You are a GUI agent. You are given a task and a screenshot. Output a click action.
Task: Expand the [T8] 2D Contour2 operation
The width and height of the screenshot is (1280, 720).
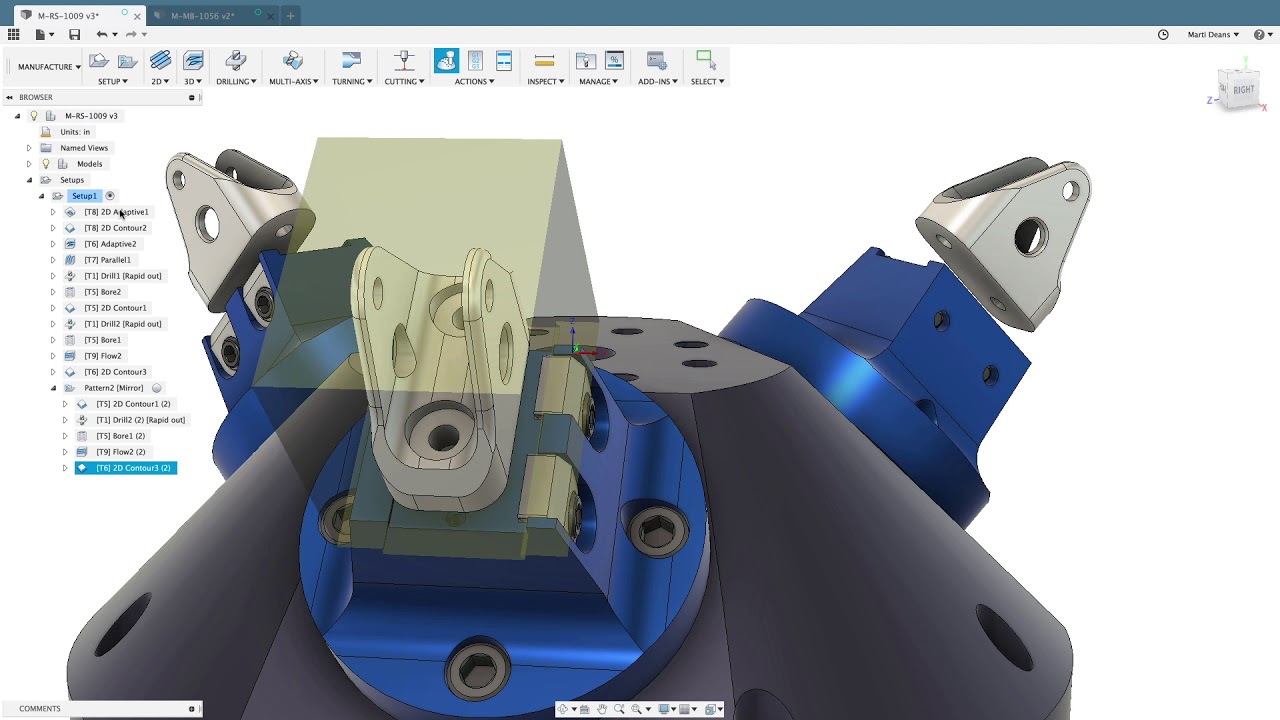[x=53, y=228]
